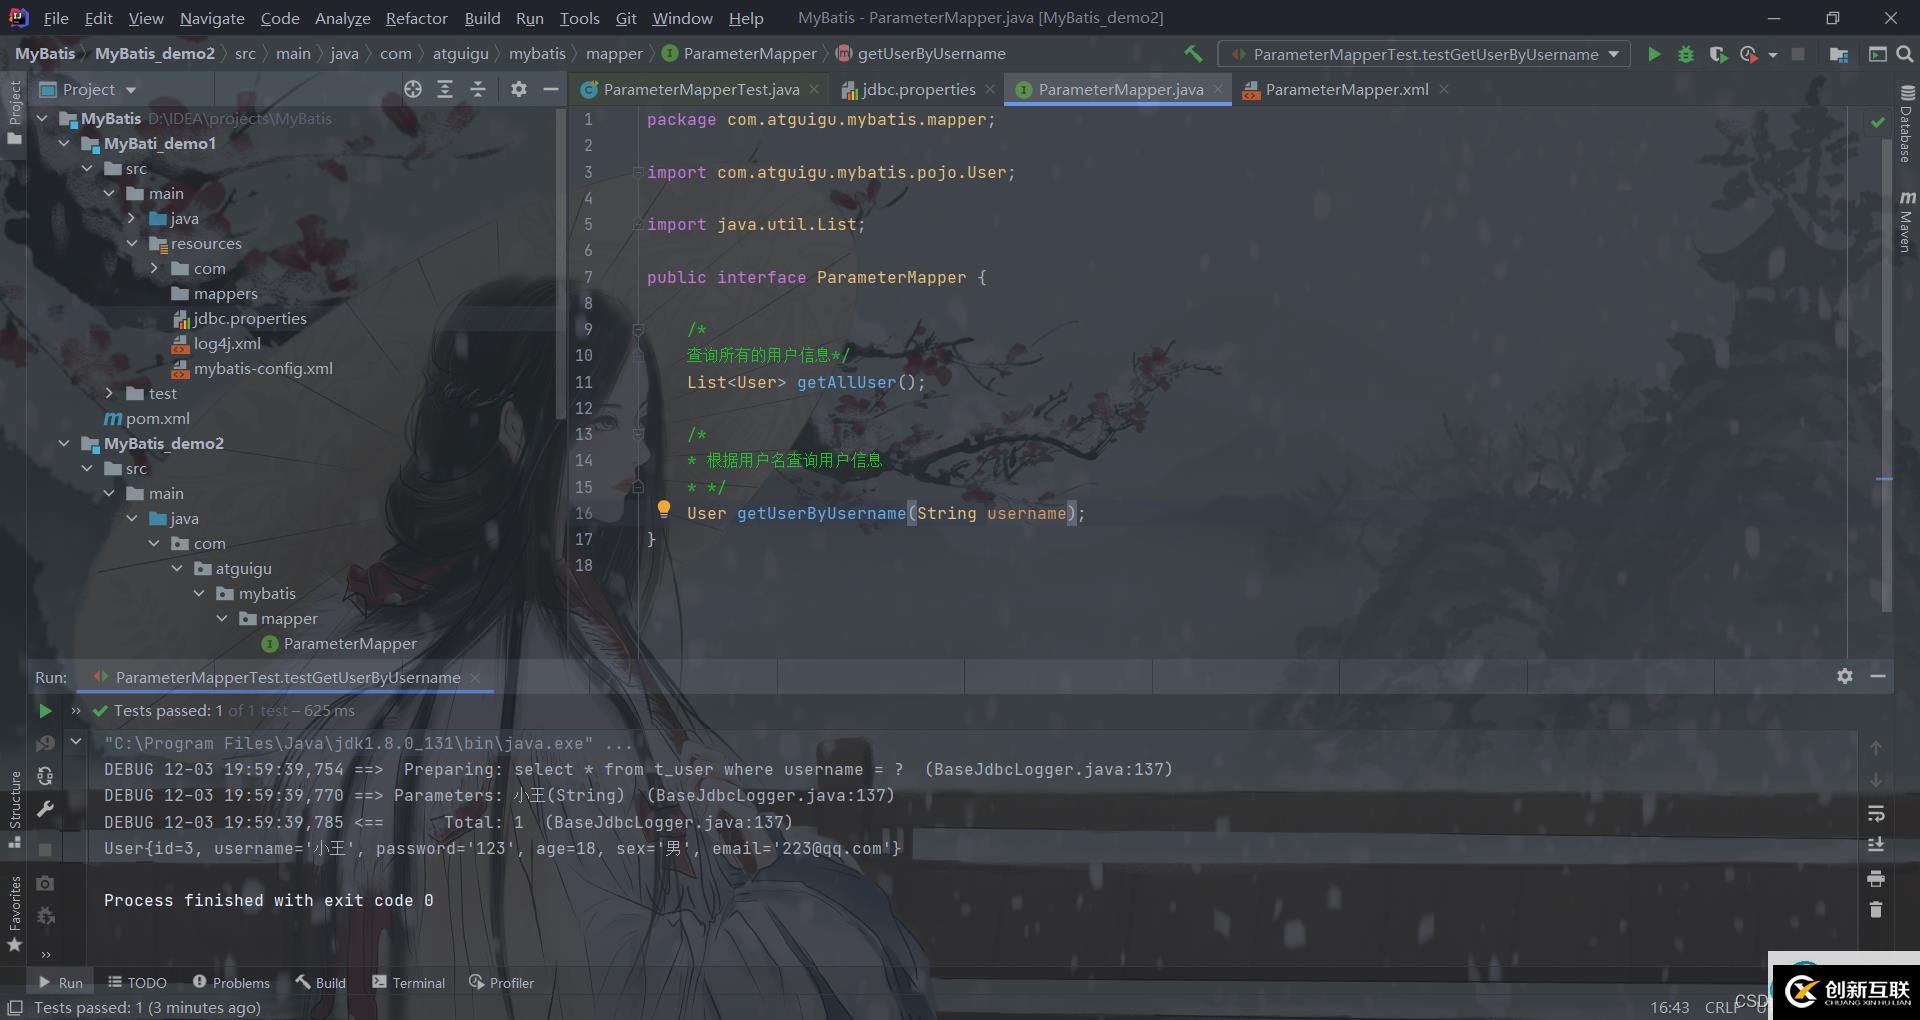The image size is (1920, 1020).
Task: Open Build tool window at bottom
Action: [x=320, y=983]
